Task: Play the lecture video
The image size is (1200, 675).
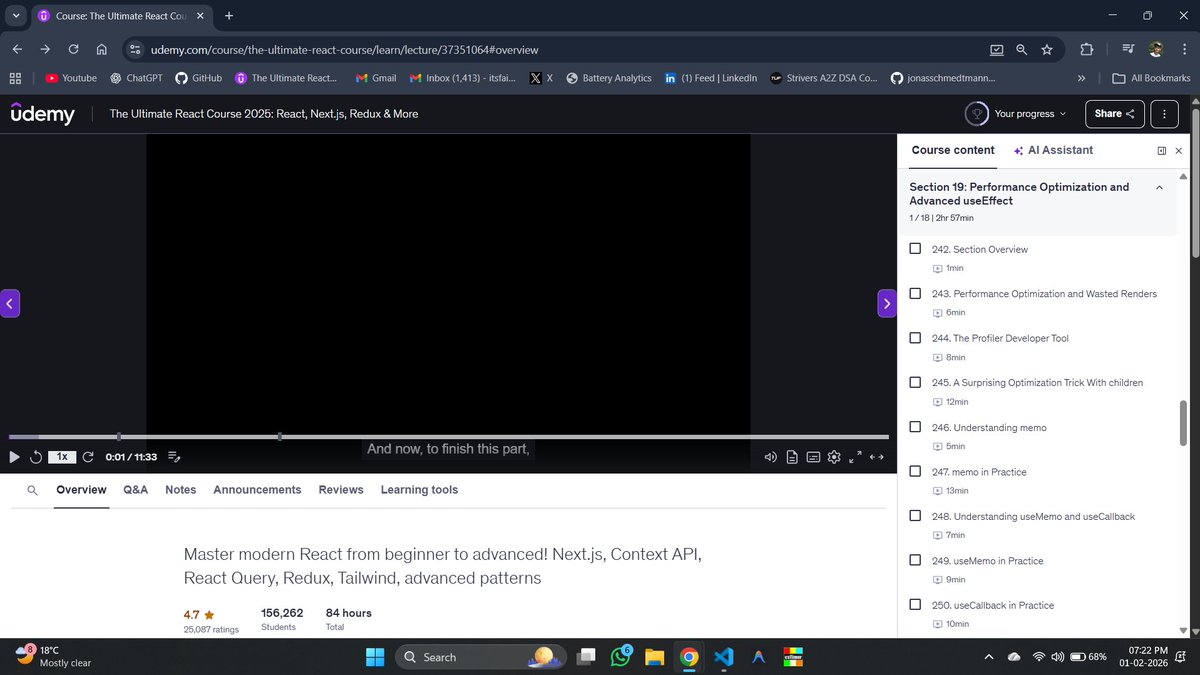Action: pos(14,457)
